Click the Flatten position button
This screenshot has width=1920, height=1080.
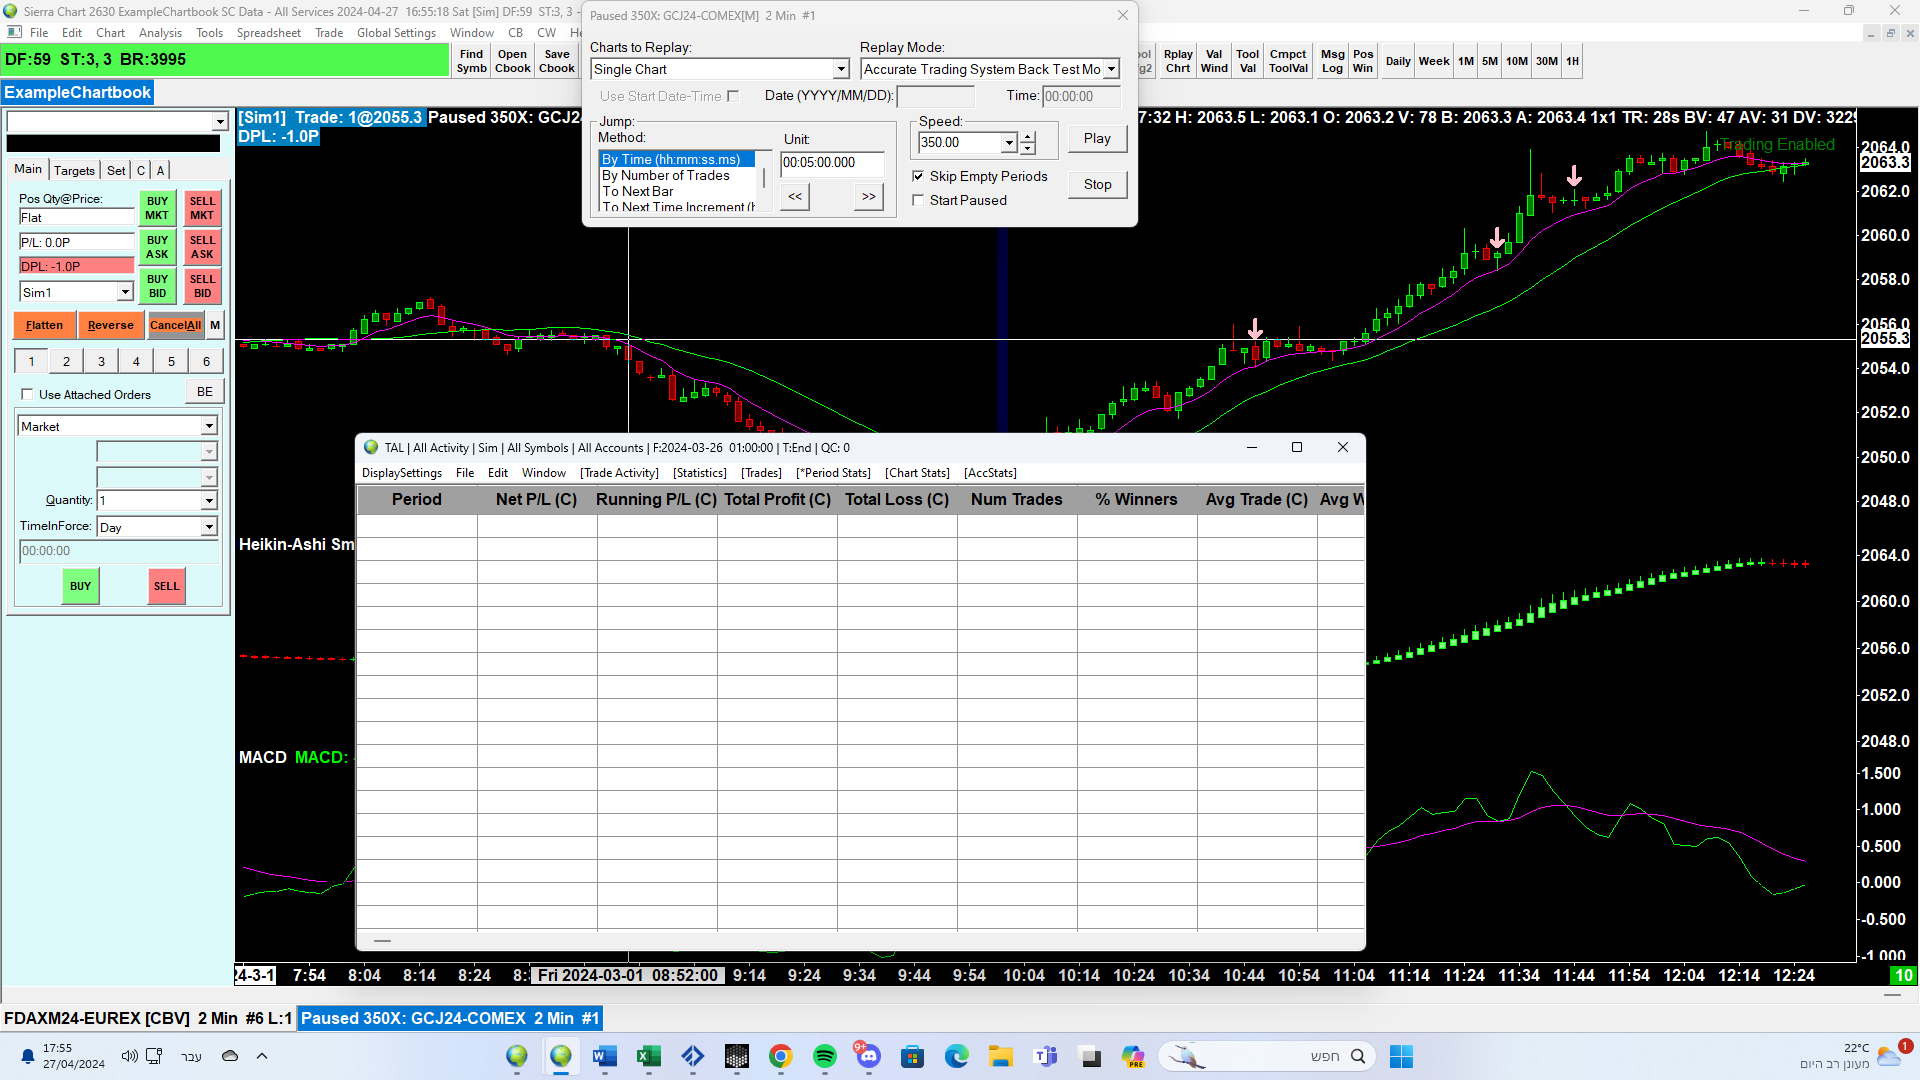(44, 325)
